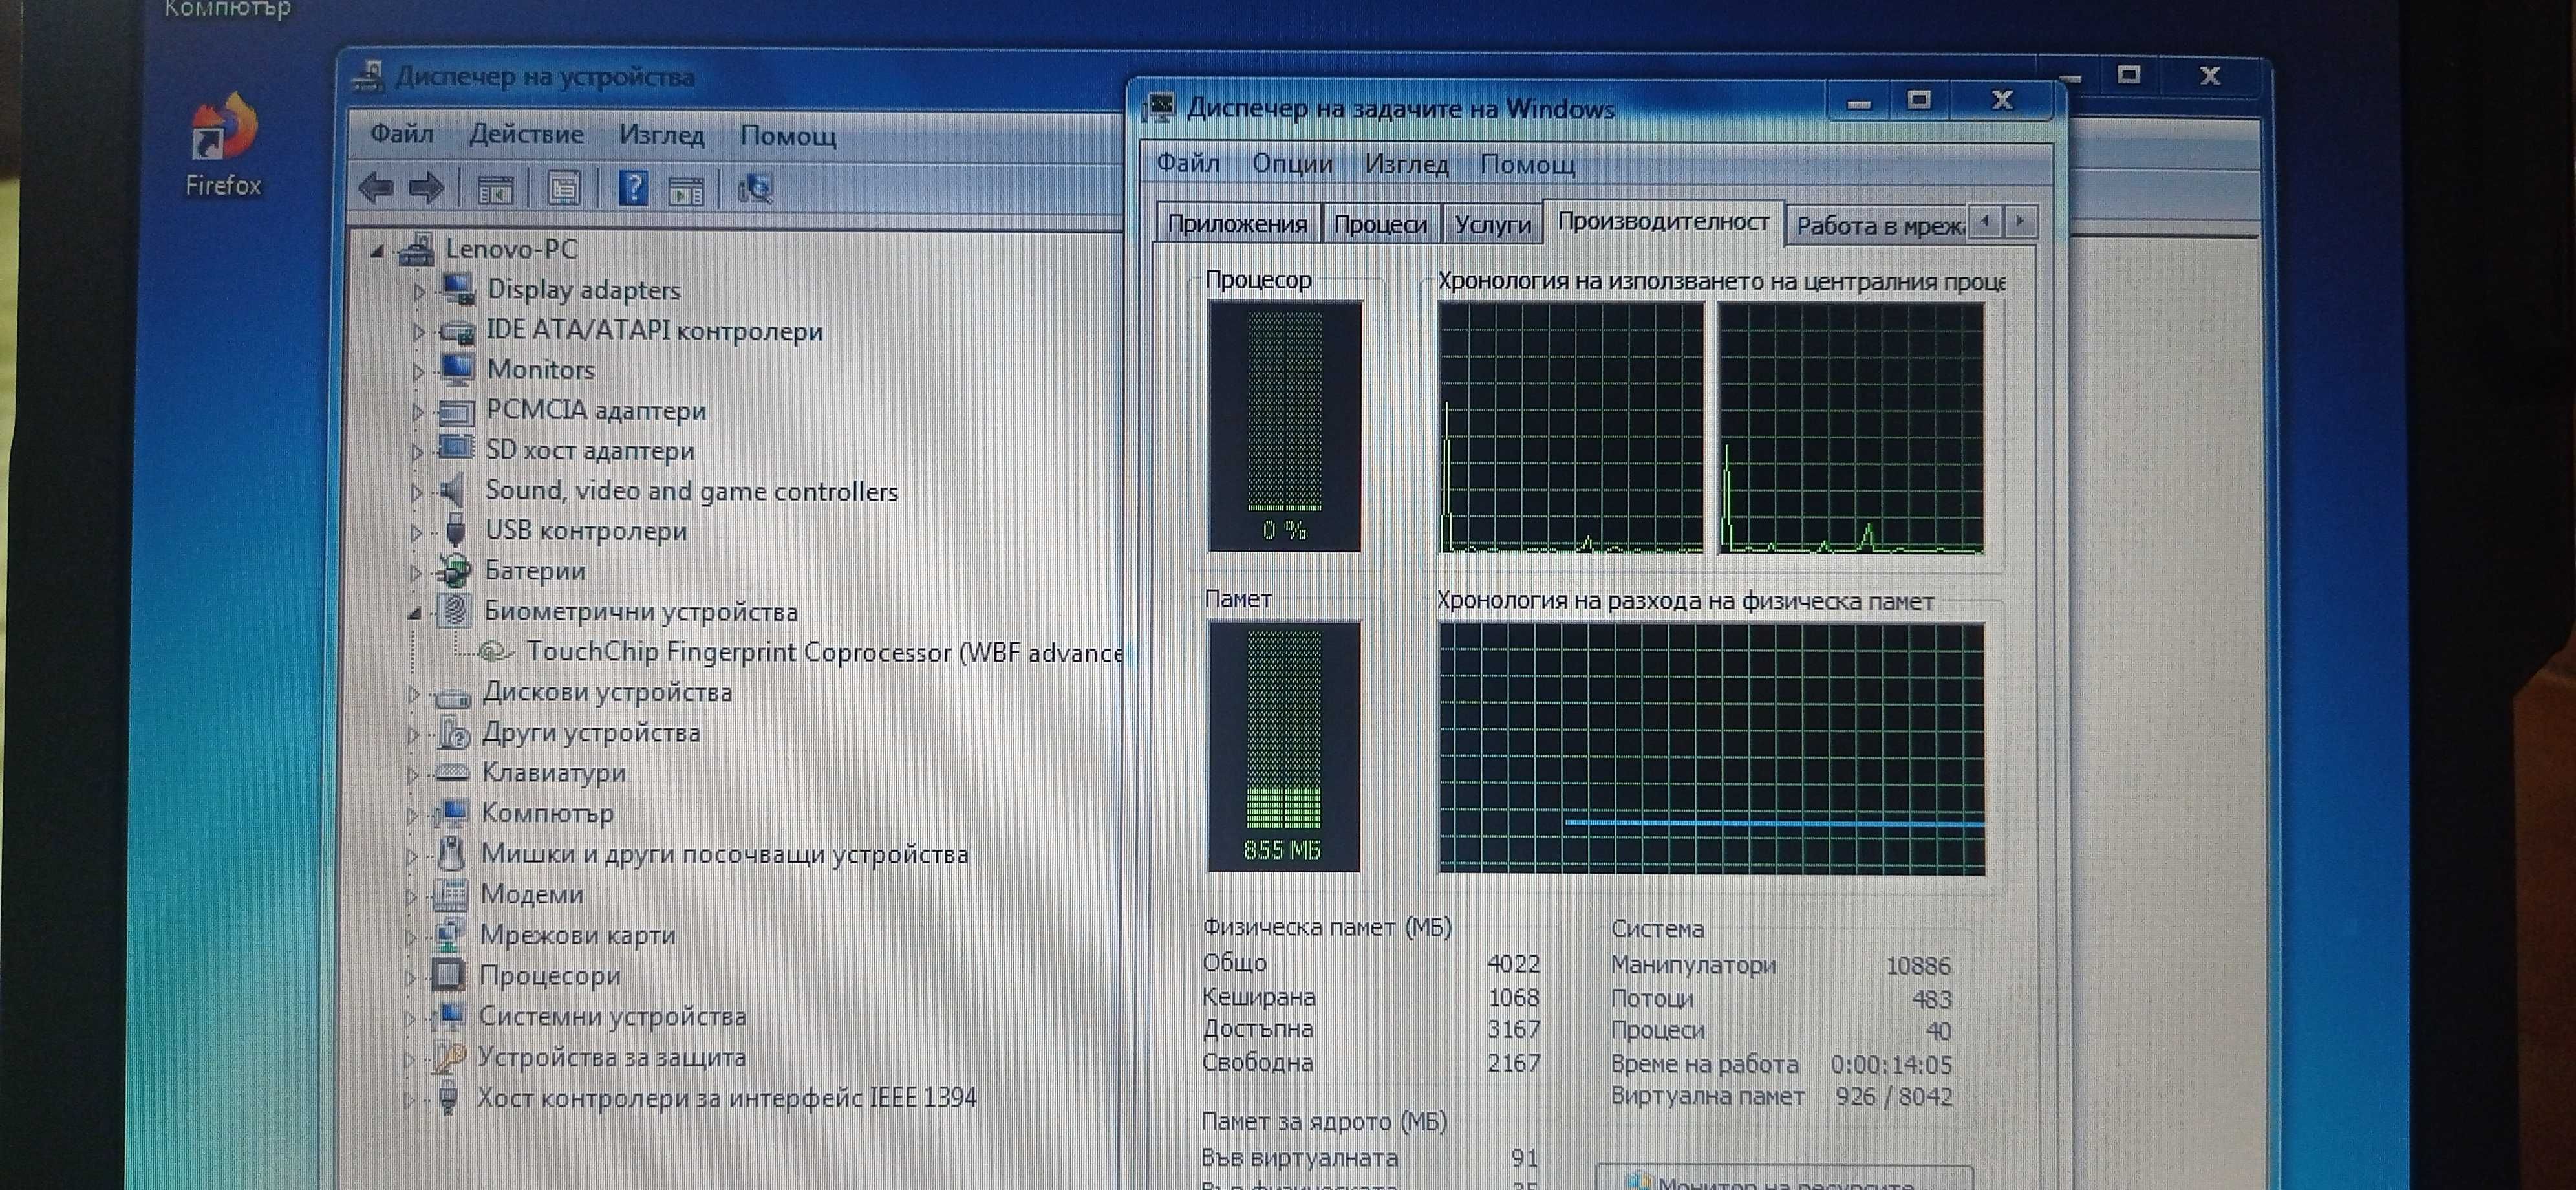The image size is (2576, 1190).
Task: Click the Forward arrow in Device Manager toolbar
Action: [426, 187]
